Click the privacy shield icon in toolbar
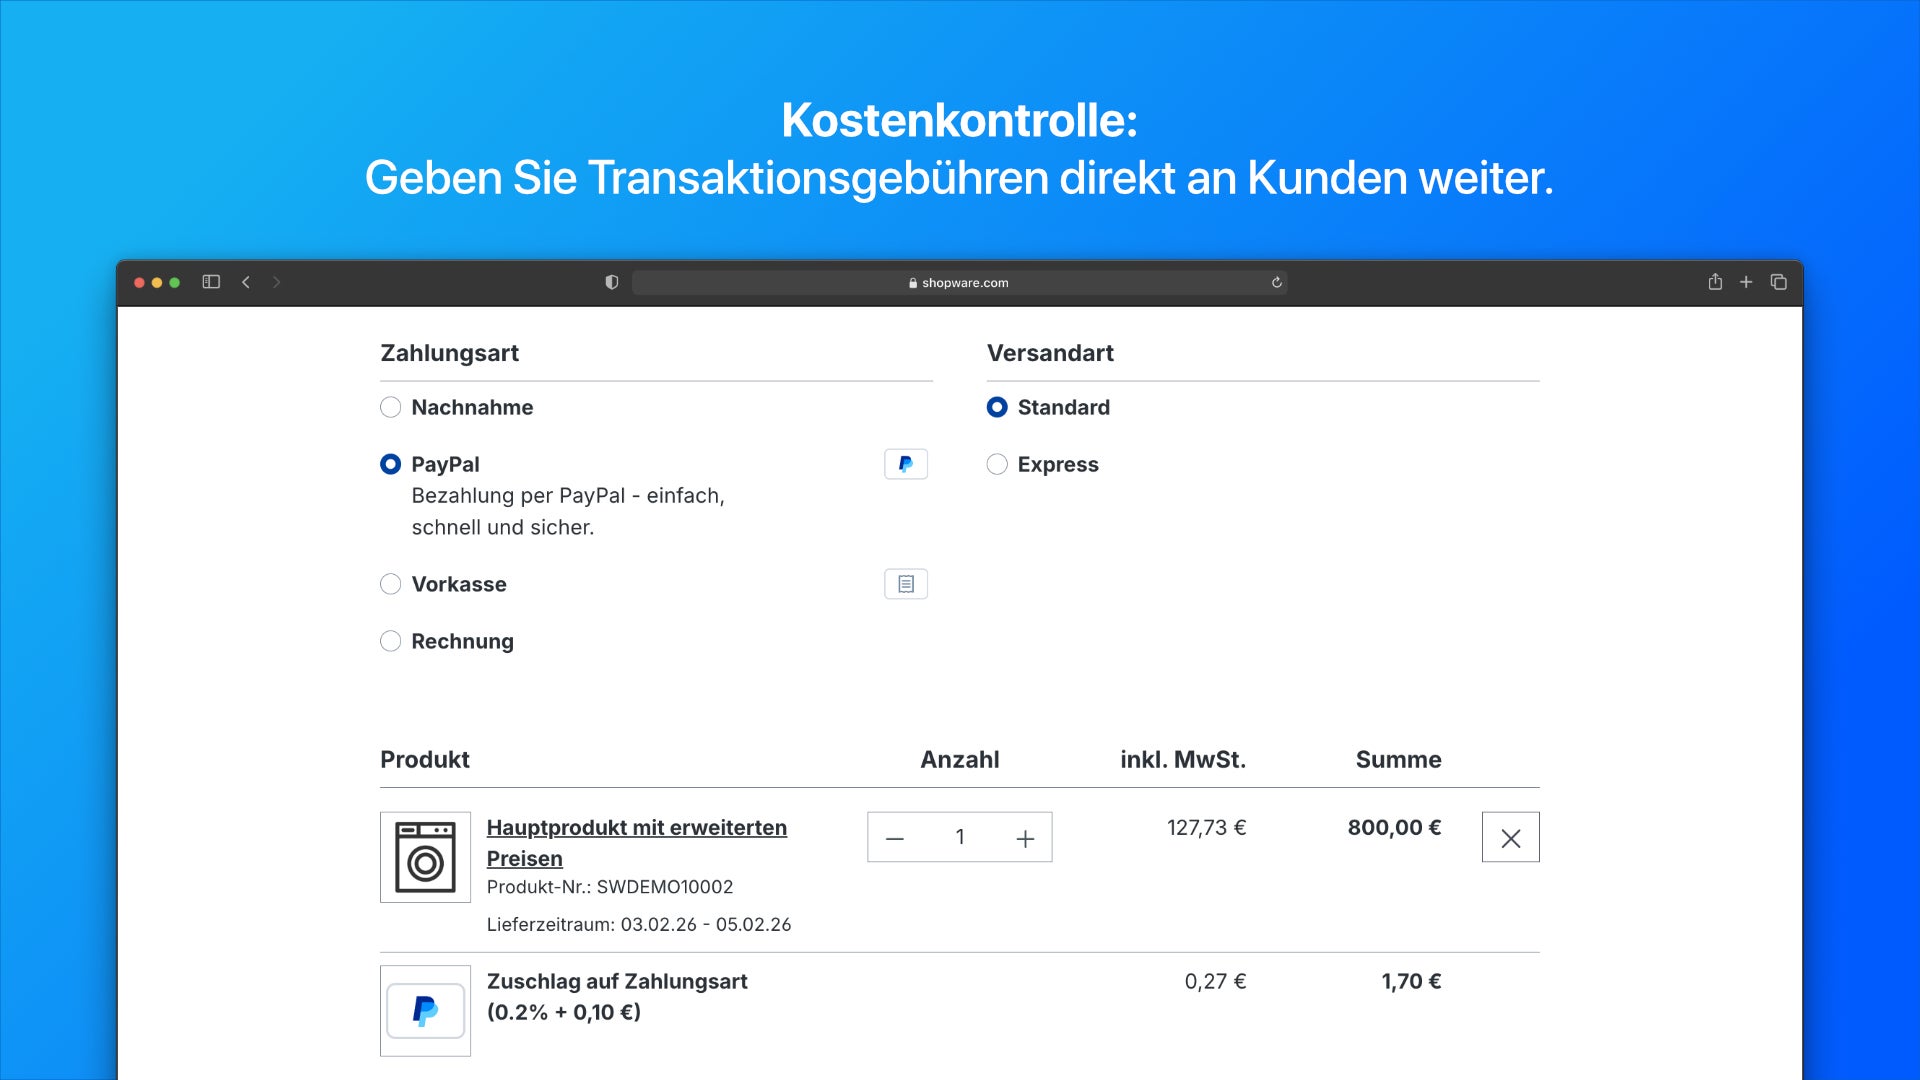Viewport: 1920px width, 1080px height. click(611, 282)
